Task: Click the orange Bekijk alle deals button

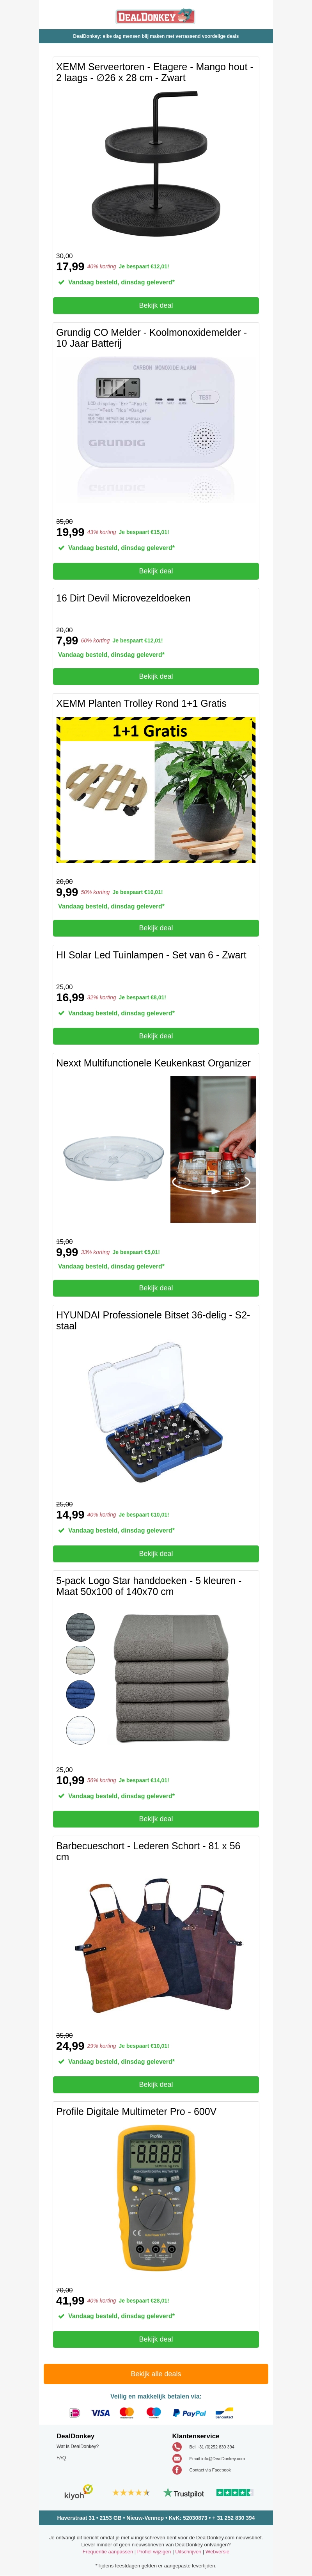Action: [x=156, y=2373]
